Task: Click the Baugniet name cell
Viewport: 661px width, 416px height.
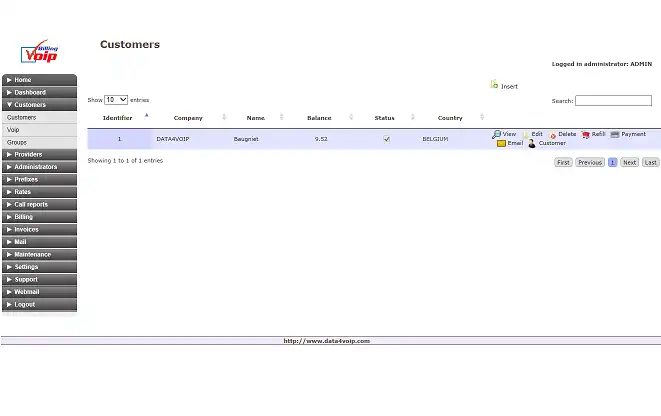Action: (246, 139)
